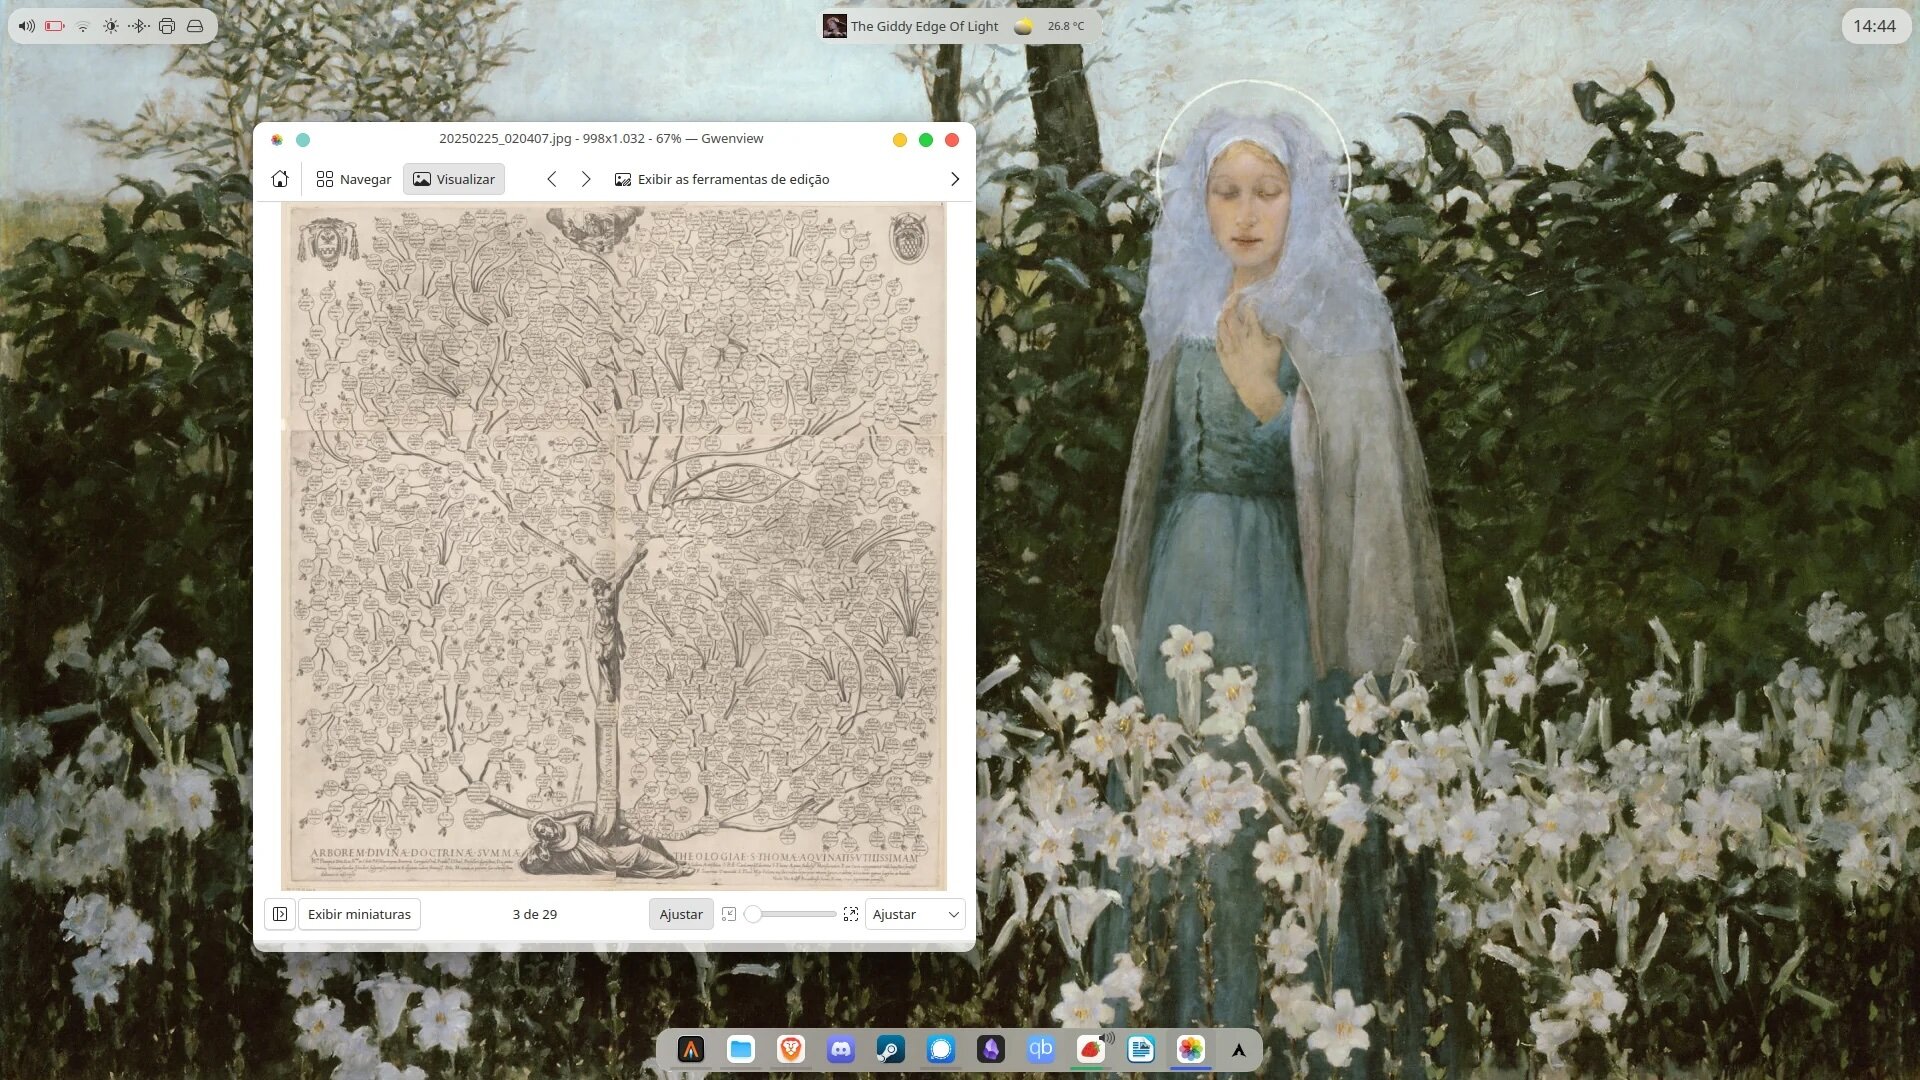Go to Gwenview start page home icon
This screenshot has height=1080, width=1920.
coord(280,179)
